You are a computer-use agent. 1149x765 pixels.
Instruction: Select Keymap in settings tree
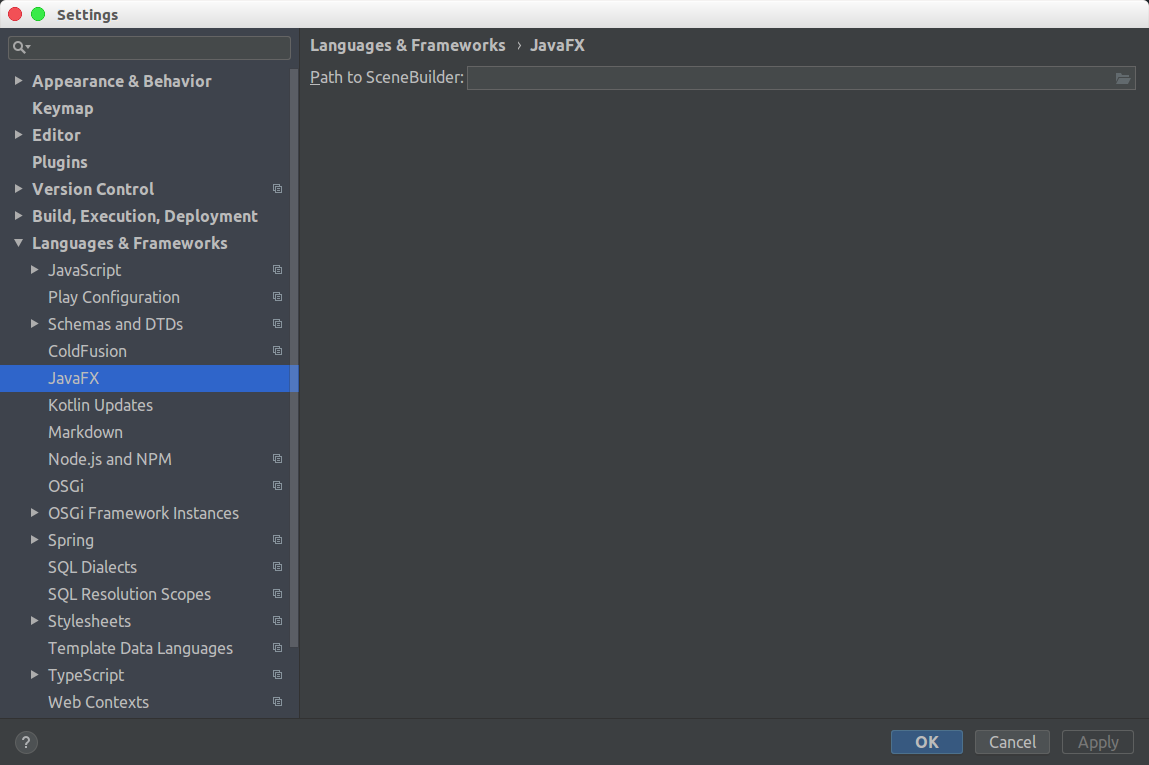[63, 108]
